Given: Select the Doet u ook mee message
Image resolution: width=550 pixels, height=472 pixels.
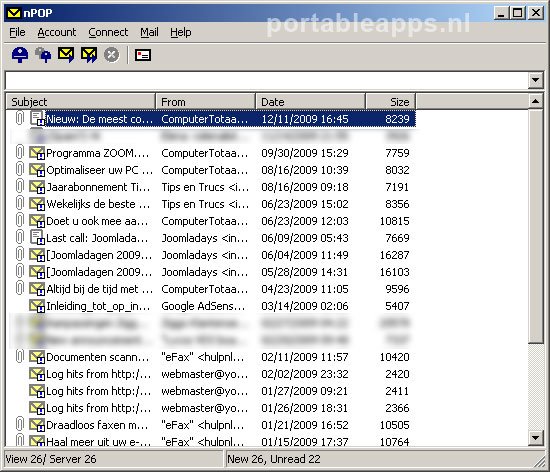Looking at the screenshot, I should [x=210, y=221].
